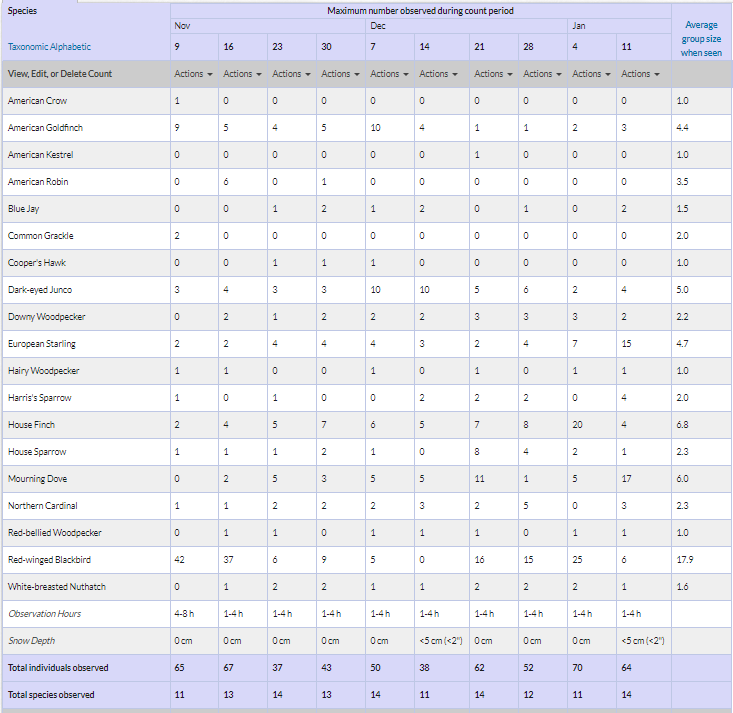Open the Actions dropdown for Nov 16

[242, 74]
